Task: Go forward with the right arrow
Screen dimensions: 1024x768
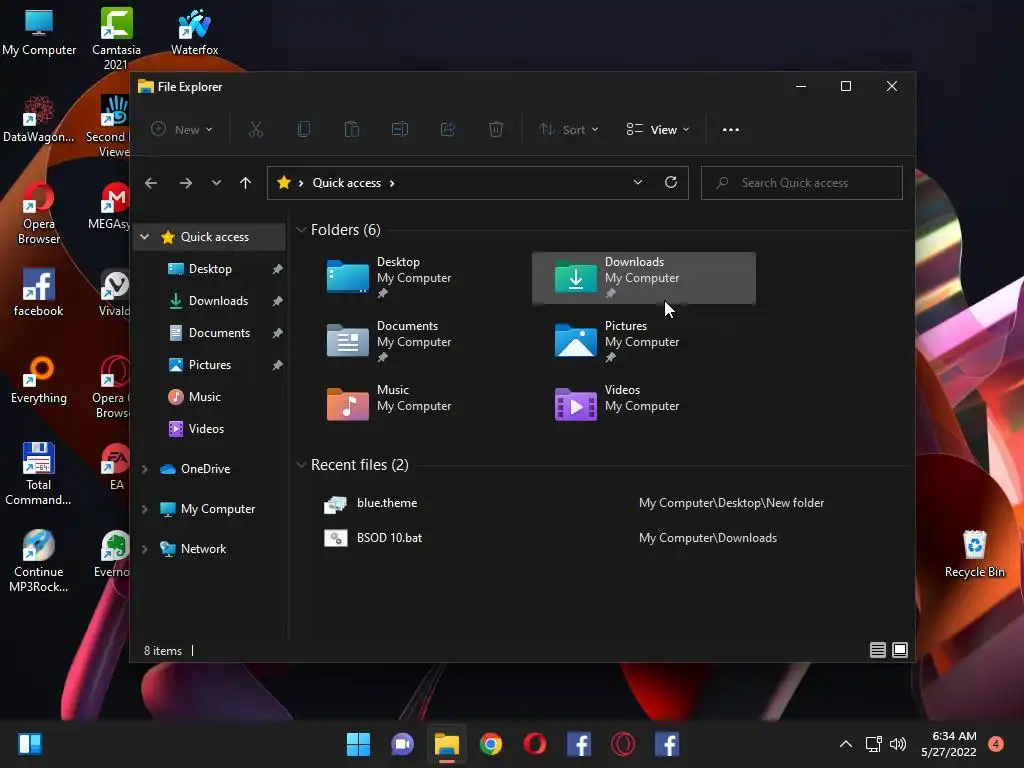Action: (x=186, y=183)
